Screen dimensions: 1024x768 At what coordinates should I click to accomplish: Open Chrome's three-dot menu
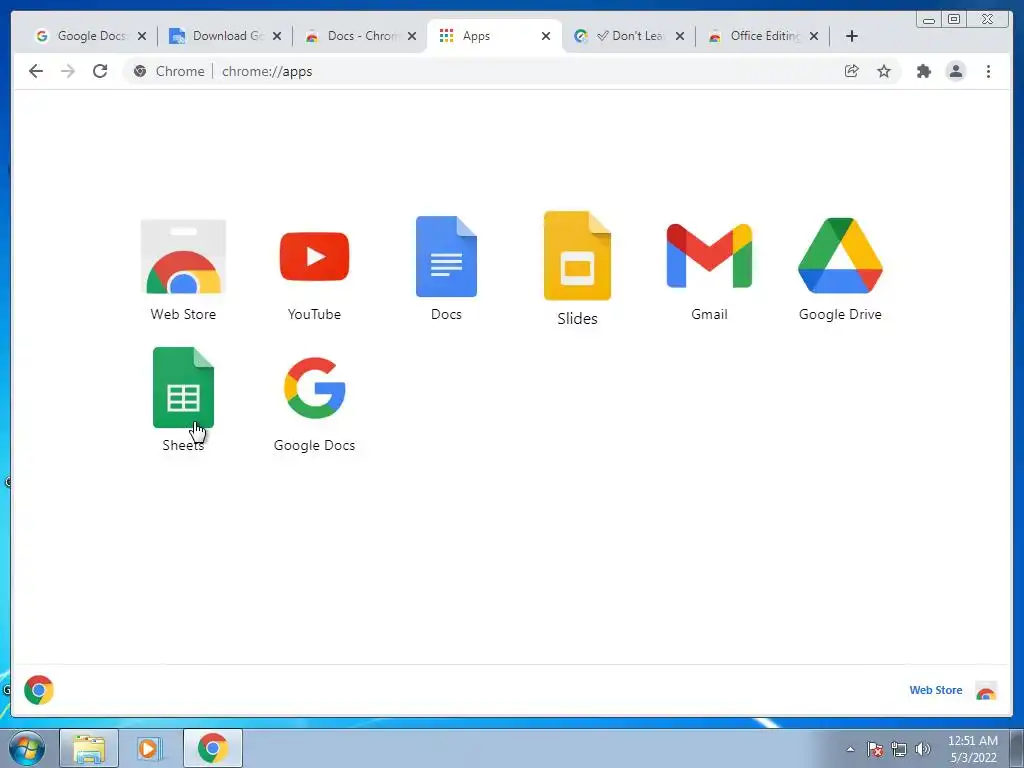pyautogui.click(x=988, y=71)
